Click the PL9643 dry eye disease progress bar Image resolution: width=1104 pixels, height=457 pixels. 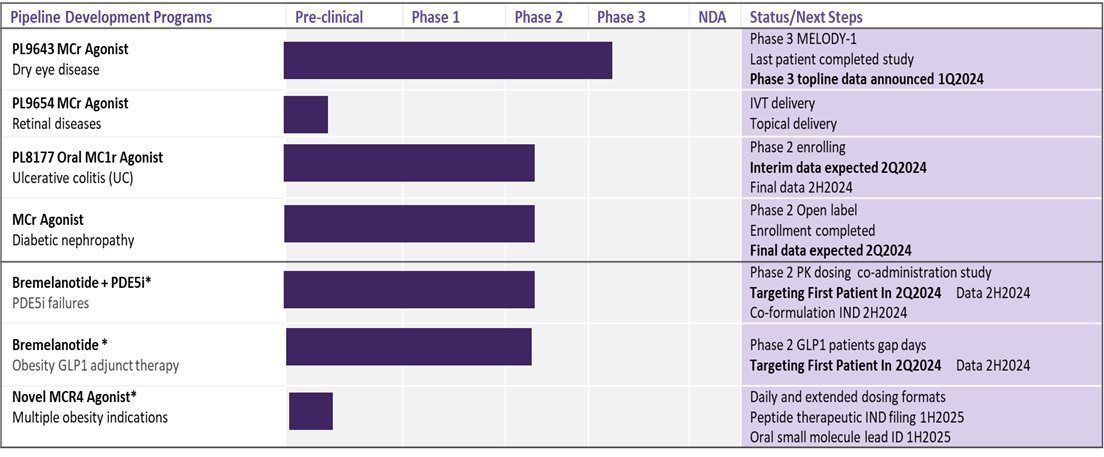(x=447, y=60)
